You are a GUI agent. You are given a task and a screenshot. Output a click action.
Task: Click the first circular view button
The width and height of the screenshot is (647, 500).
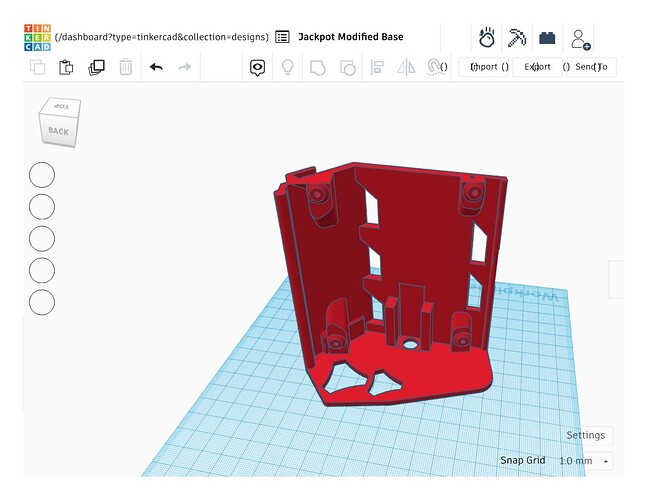click(42, 175)
